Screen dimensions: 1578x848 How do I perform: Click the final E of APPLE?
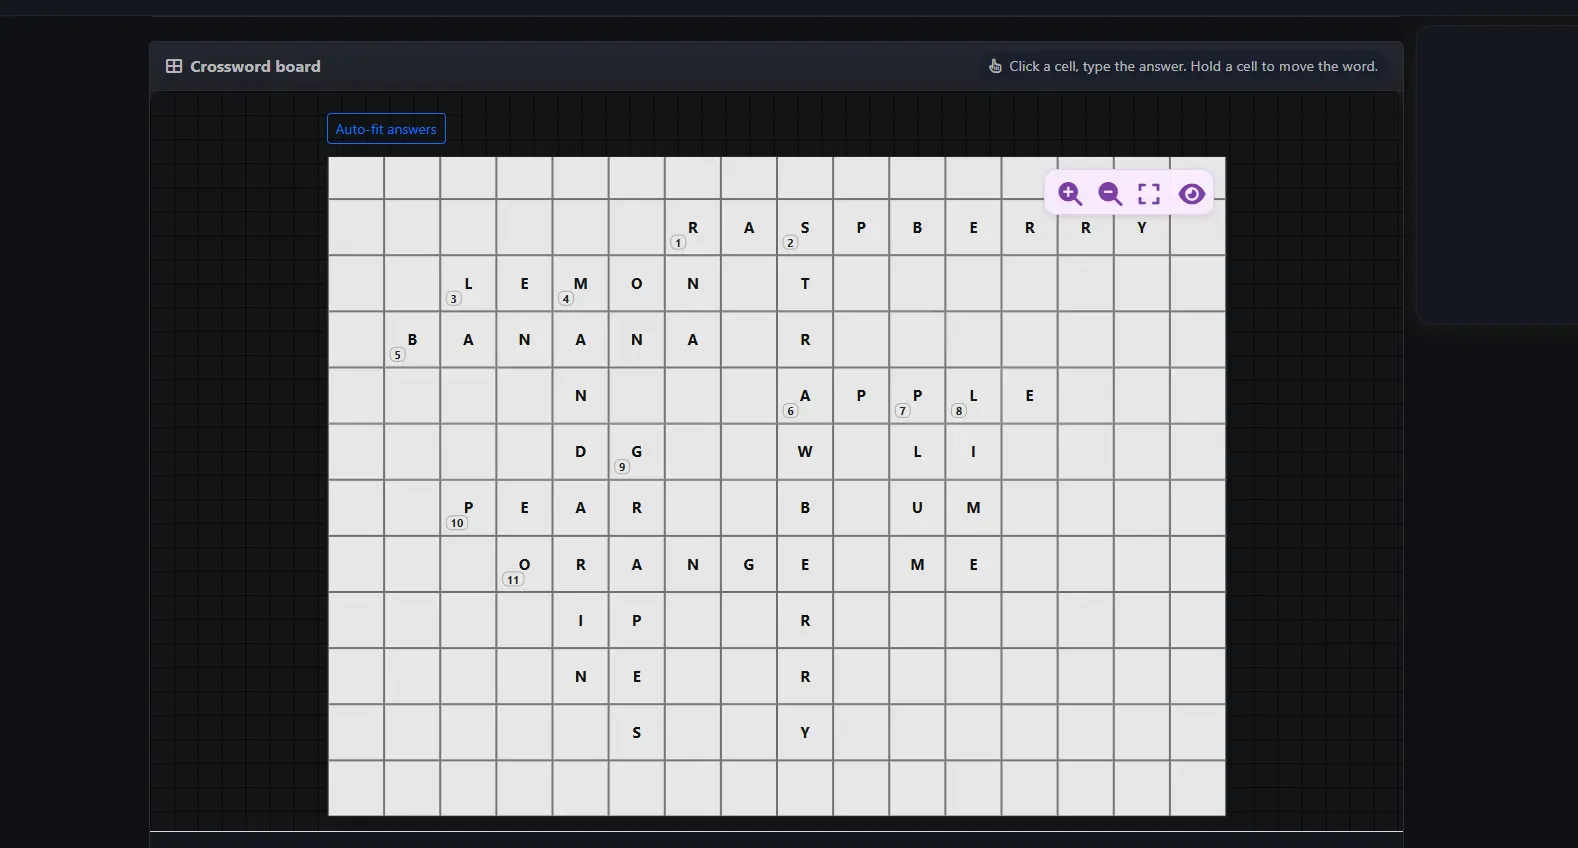pyautogui.click(x=1029, y=395)
